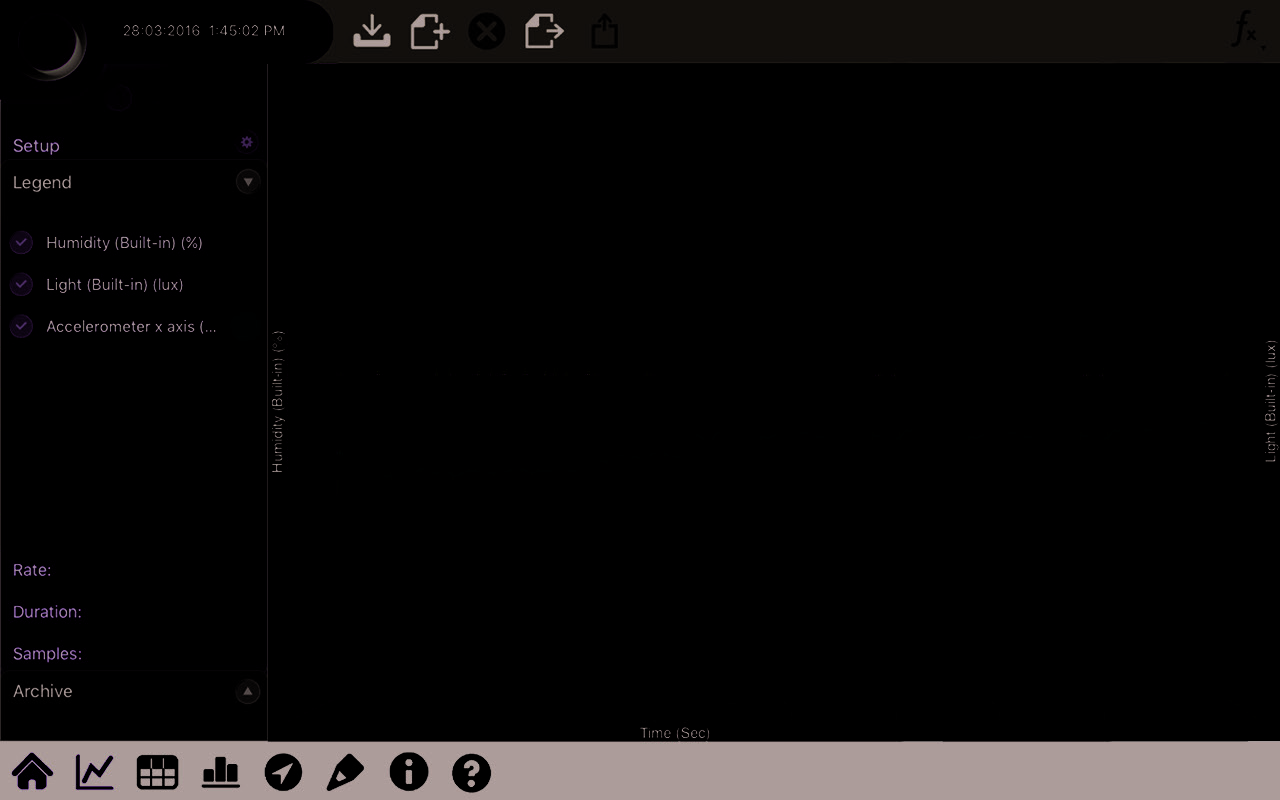Expand the Archive section arrow

click(x=248, y=691)
